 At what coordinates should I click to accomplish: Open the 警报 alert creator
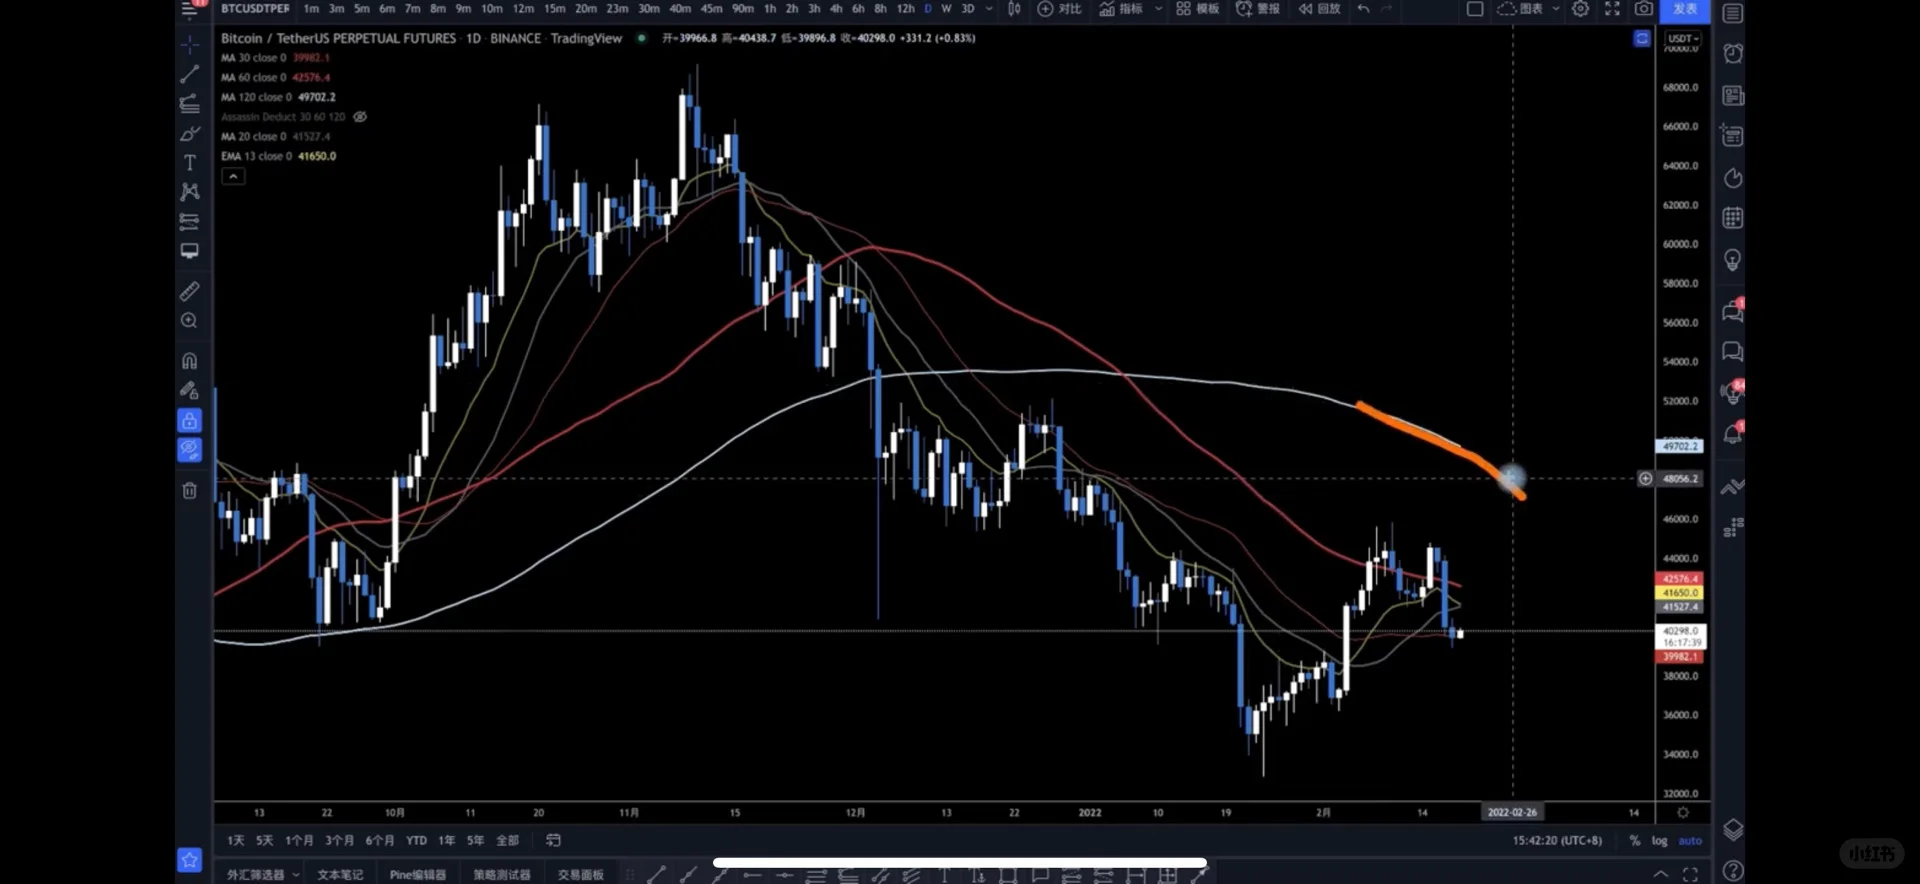pyautogui.click(x=1258, y=9)
